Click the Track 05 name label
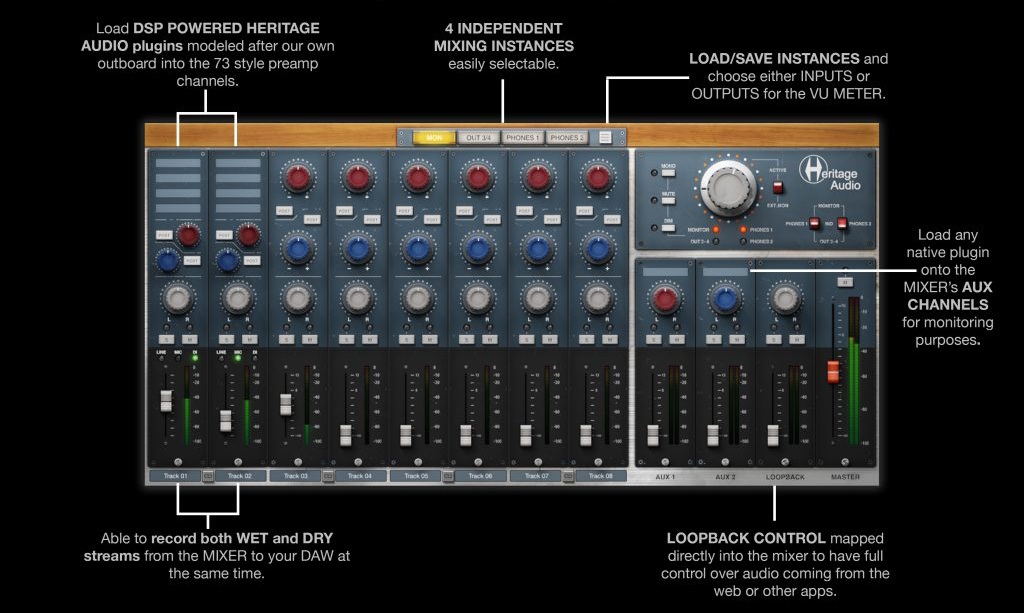 [x=416, y=476]
